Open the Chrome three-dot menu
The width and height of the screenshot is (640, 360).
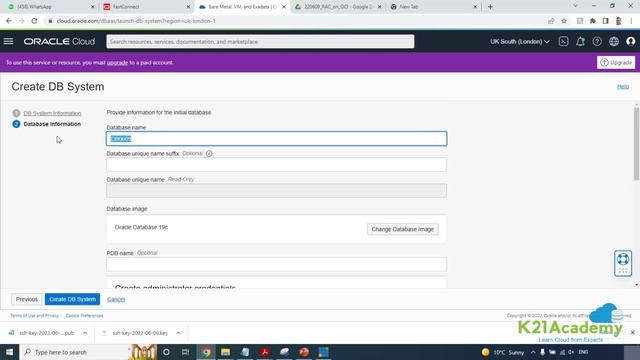(631, 21)
